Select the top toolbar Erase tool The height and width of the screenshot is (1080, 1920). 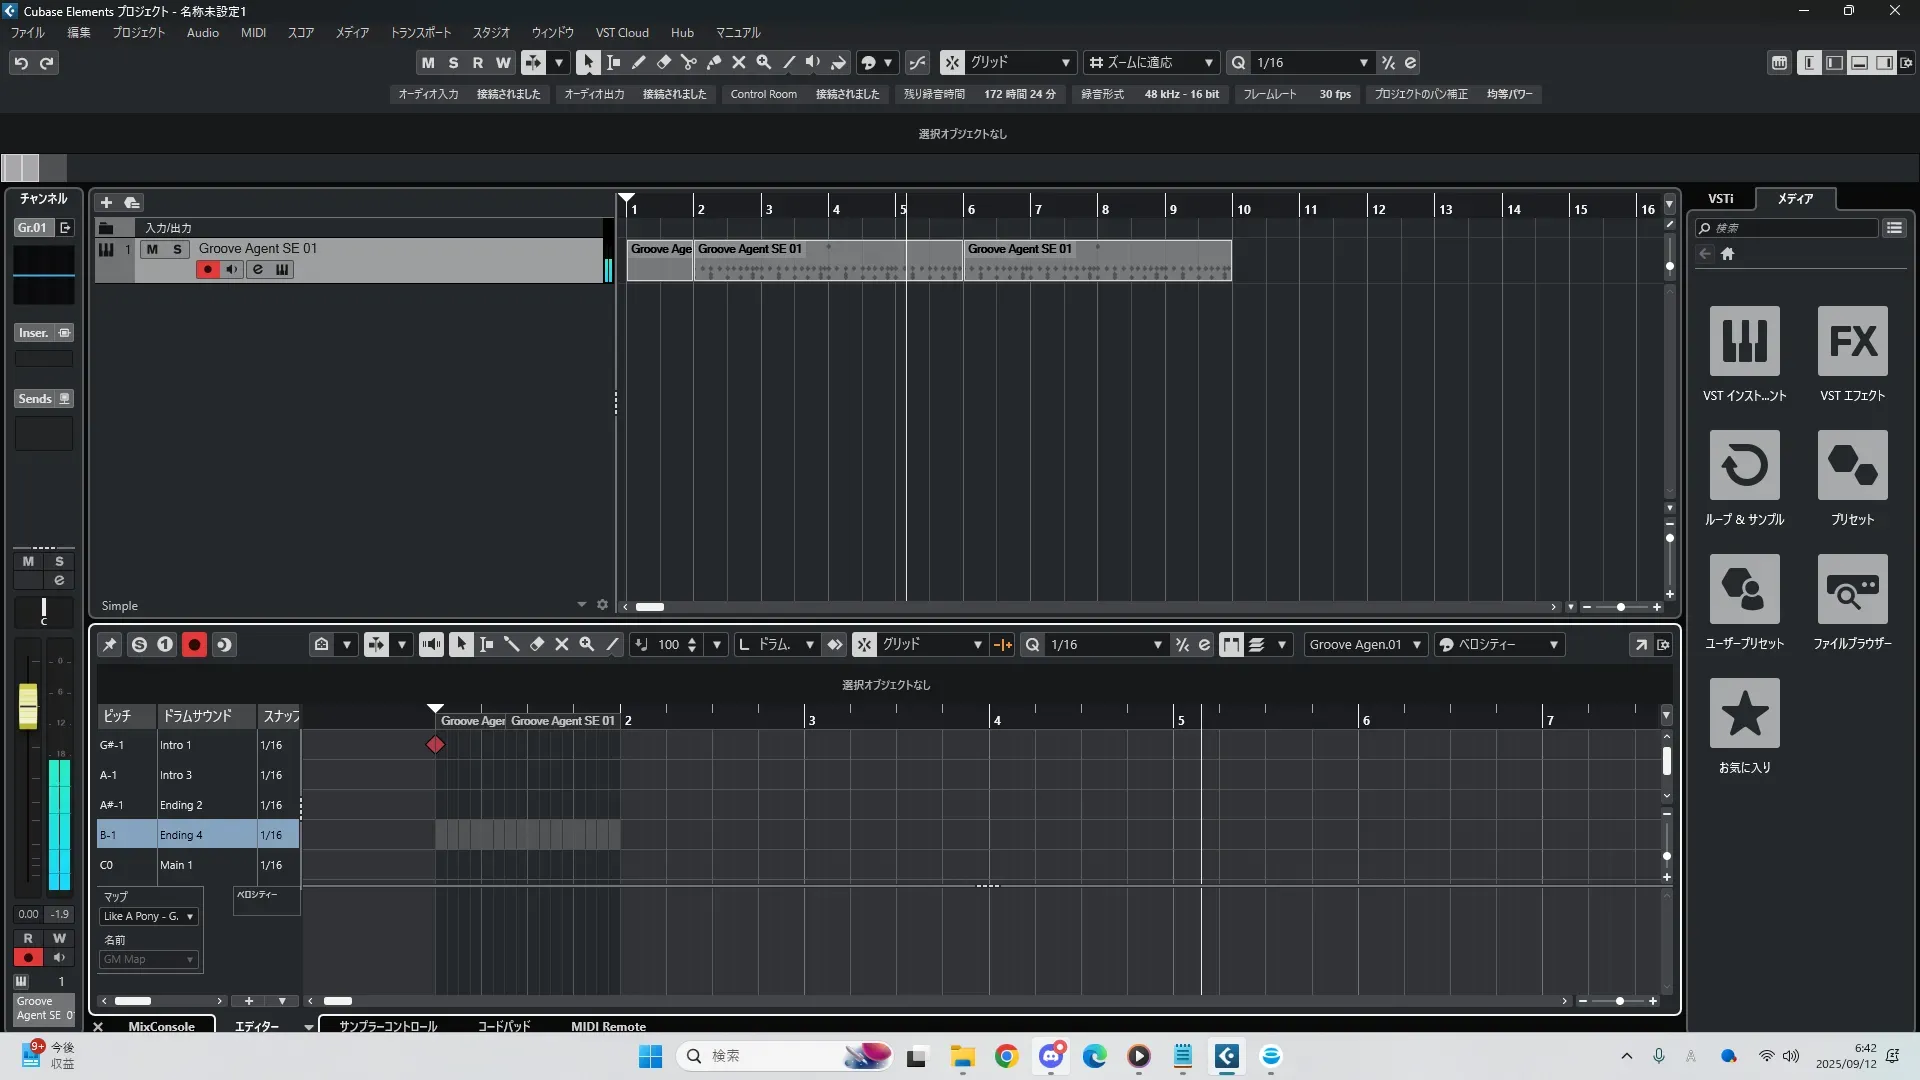(663, 63)
